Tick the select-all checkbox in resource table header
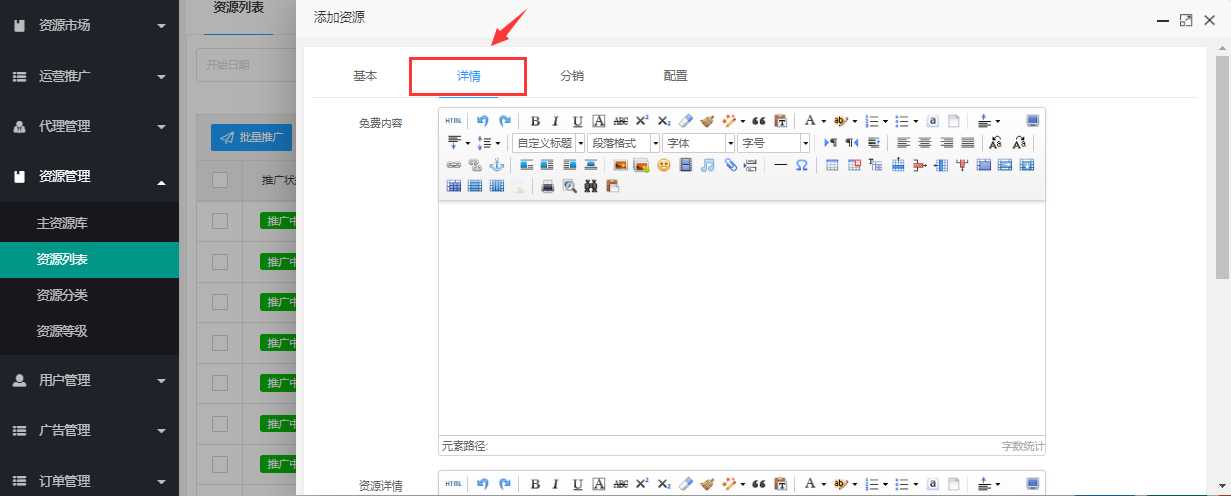 point(220,181)
